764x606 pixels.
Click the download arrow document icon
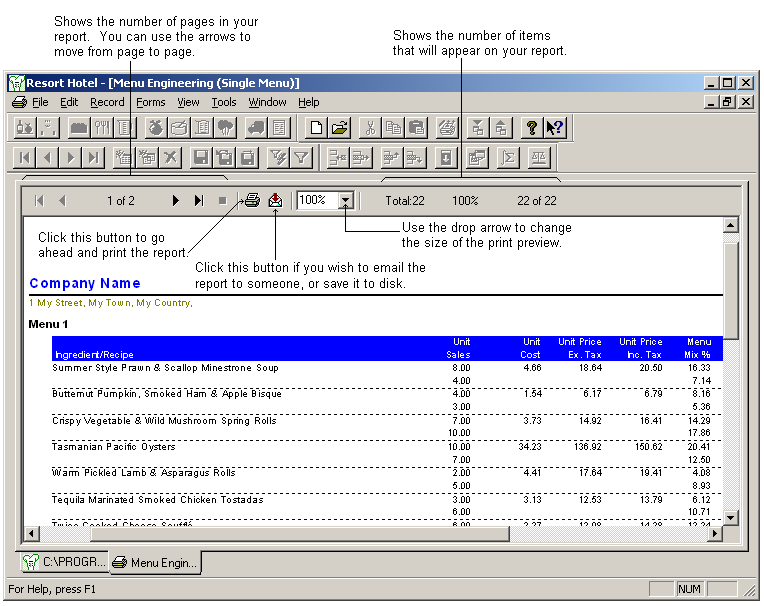click(x=446, y=157)
